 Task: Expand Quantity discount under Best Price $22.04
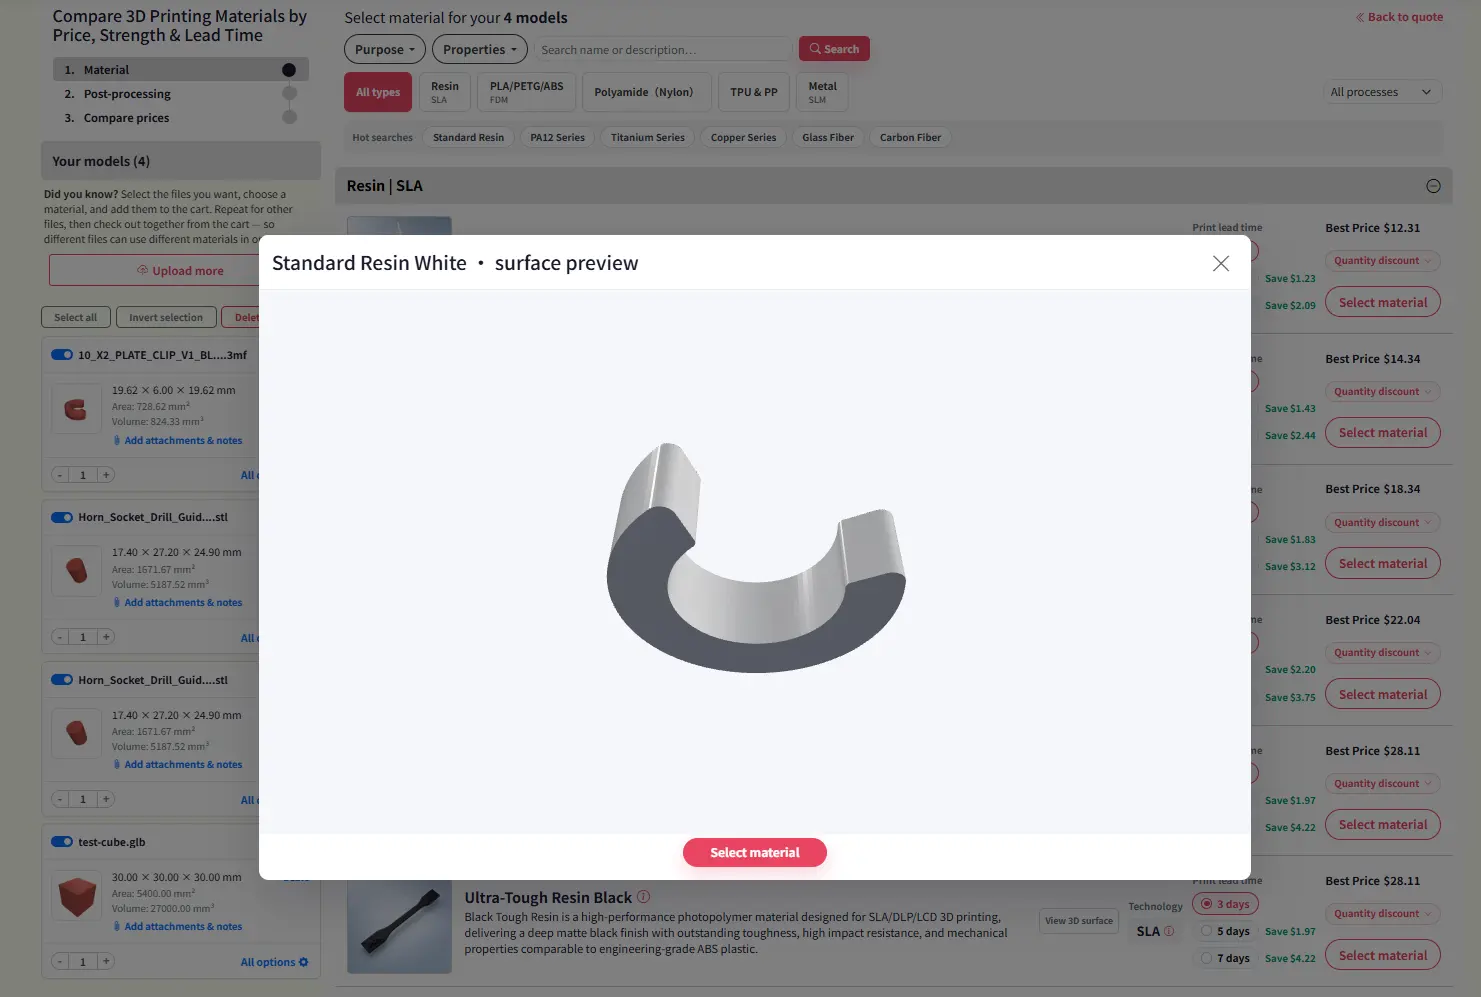tap(1383, 653)
